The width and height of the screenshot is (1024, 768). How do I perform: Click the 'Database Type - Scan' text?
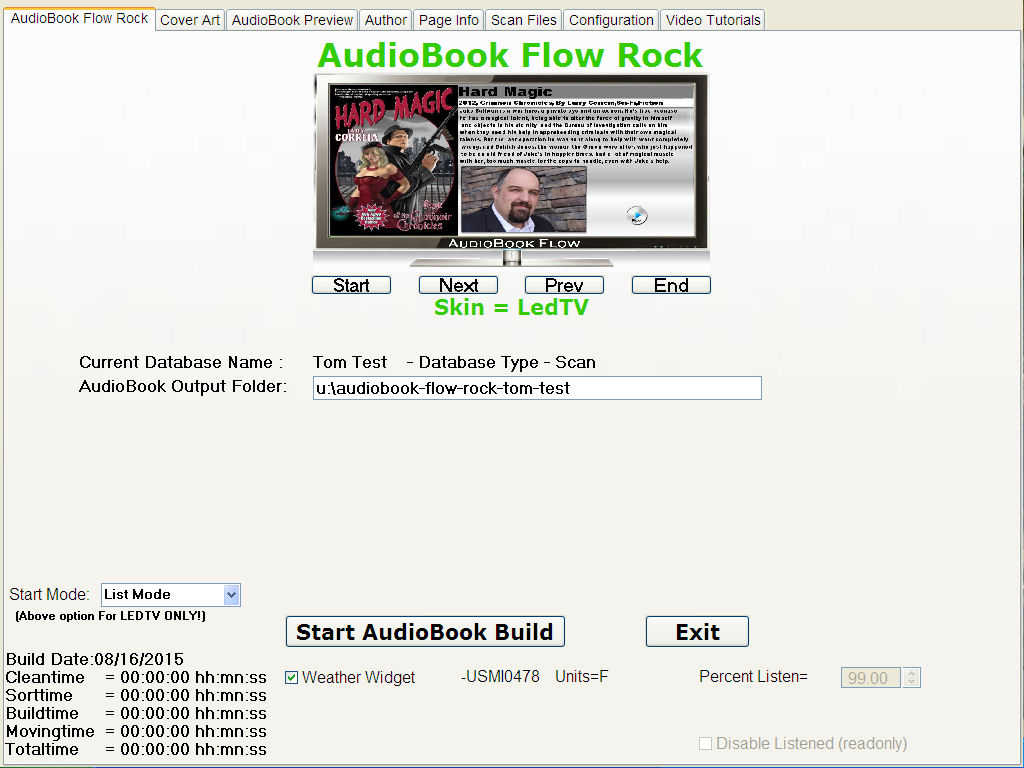pyautogui.click(x=507, y=362)
